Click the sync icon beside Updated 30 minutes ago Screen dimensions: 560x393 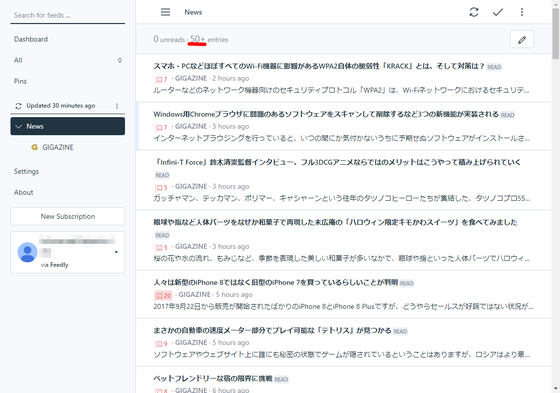18,106
